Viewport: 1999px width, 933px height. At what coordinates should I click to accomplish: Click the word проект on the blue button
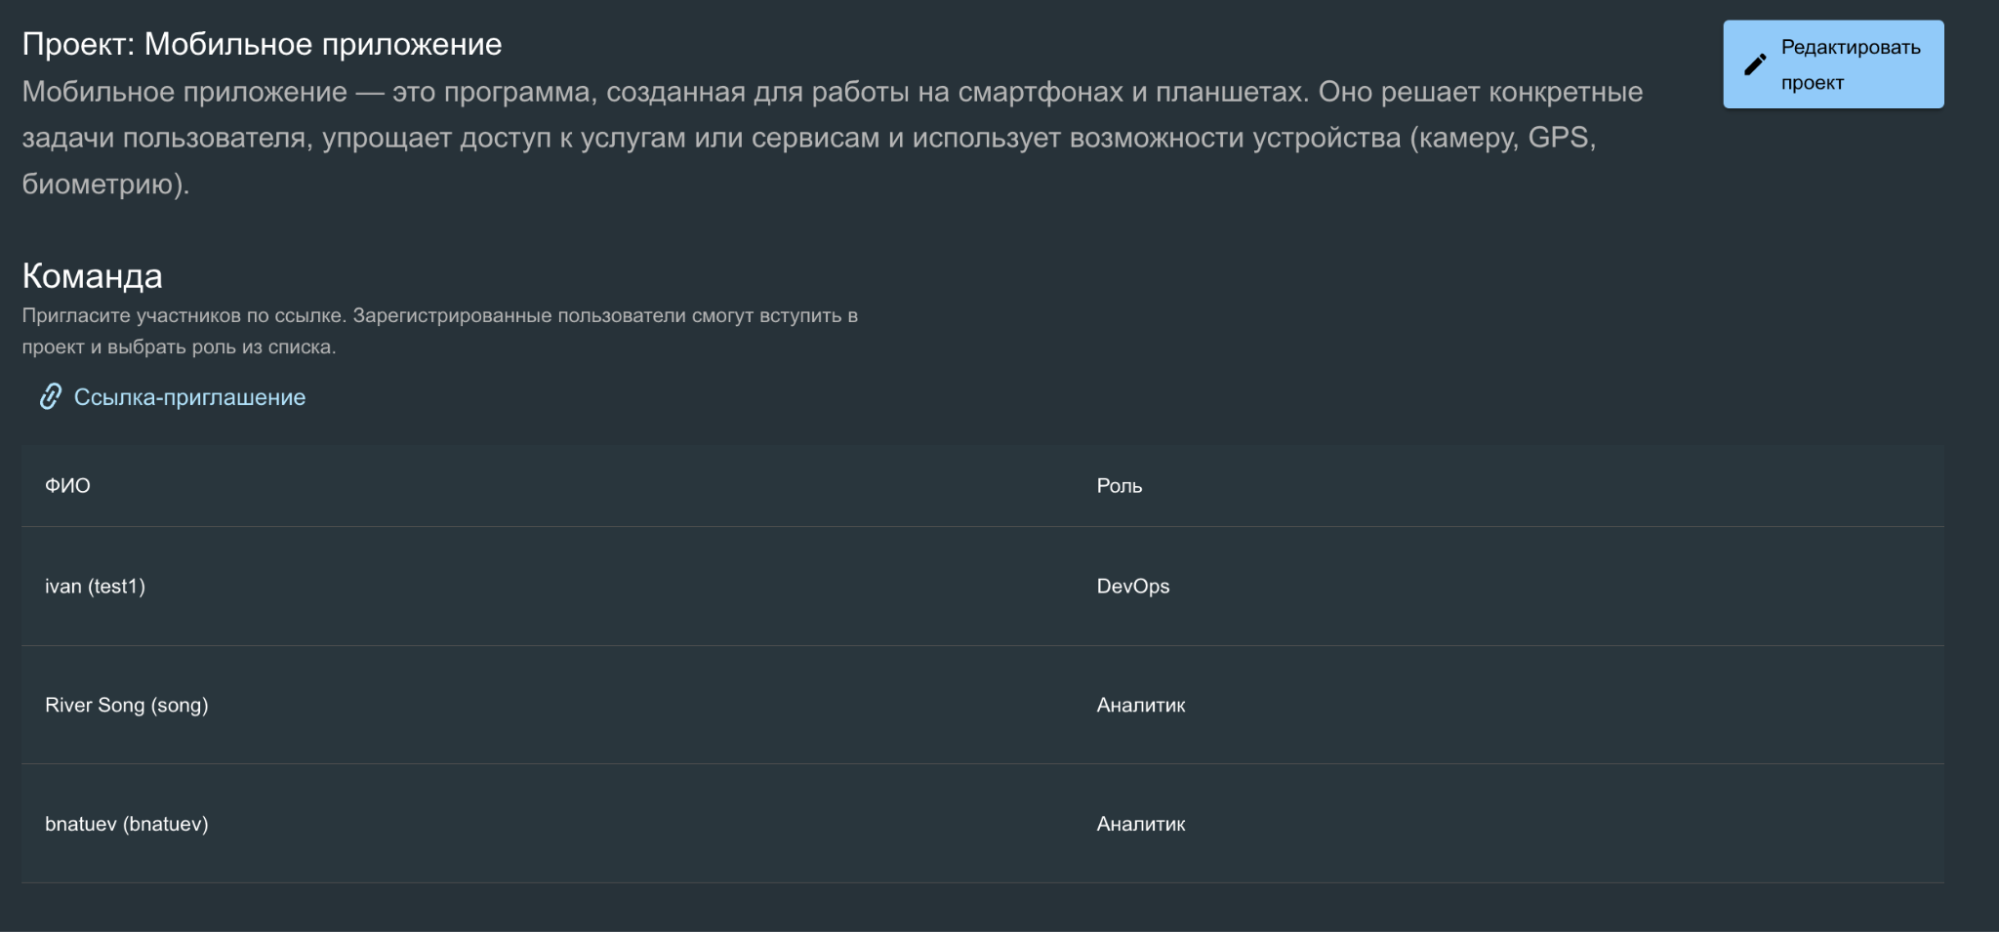pos(1812,83)
